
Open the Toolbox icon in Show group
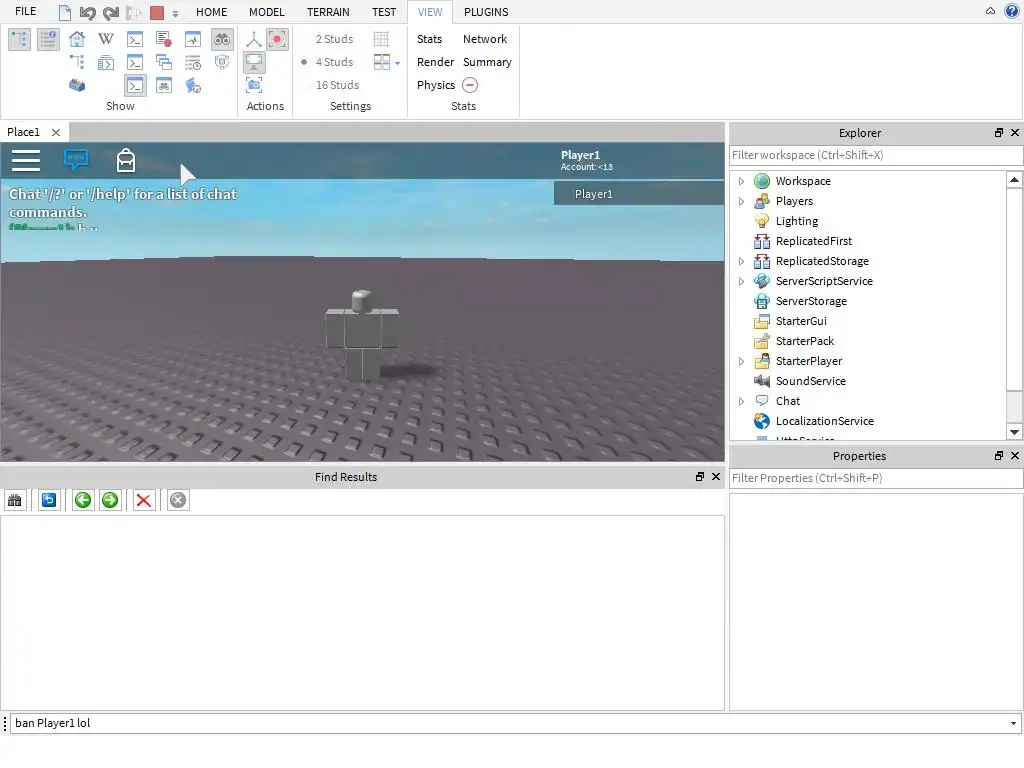click(77, 85)
